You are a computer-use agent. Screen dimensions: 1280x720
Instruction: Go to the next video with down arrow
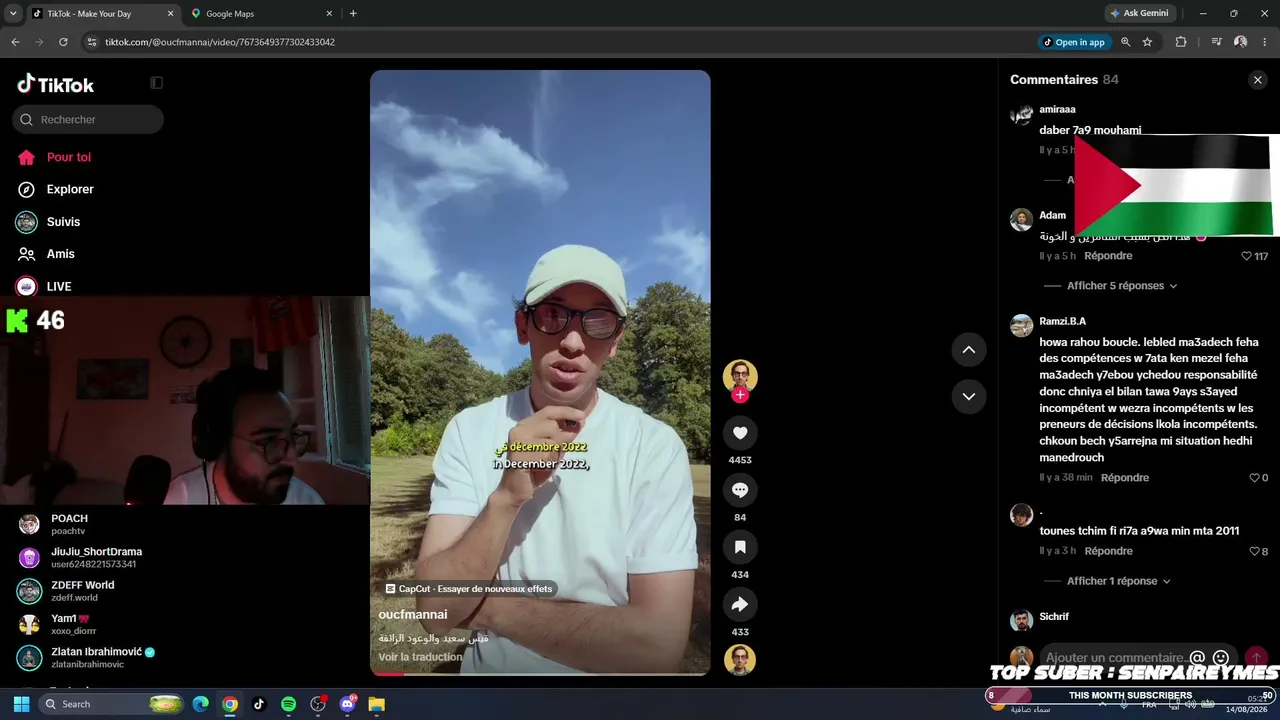pos(968,396)
